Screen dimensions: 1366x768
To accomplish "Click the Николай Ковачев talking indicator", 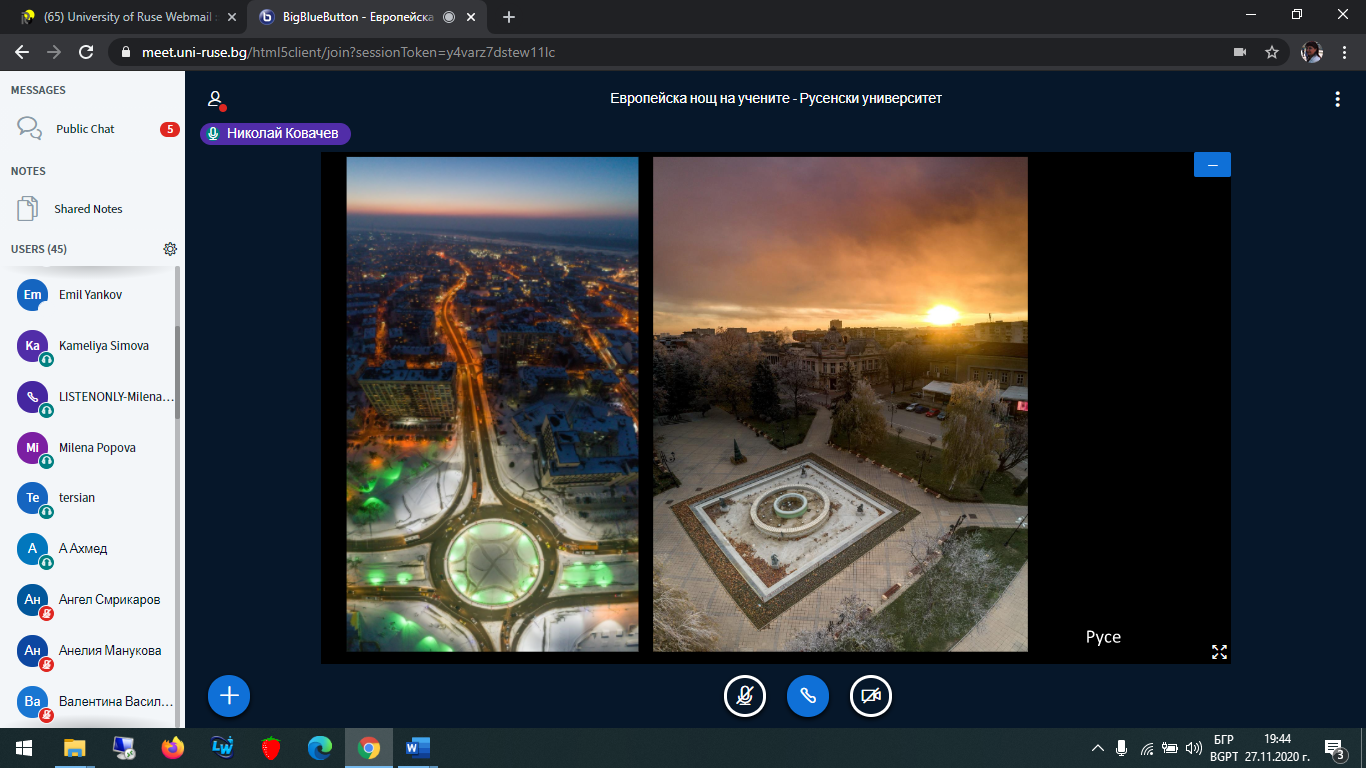I will click(x=276, y=134).
